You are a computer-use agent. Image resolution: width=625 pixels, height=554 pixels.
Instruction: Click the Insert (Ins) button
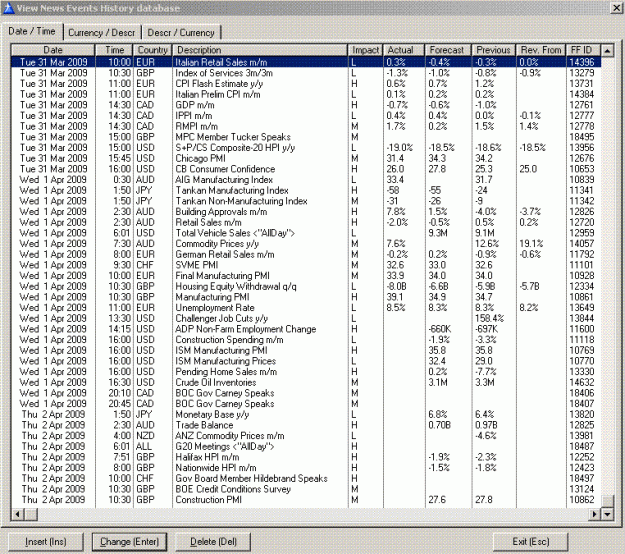[46, 542]
